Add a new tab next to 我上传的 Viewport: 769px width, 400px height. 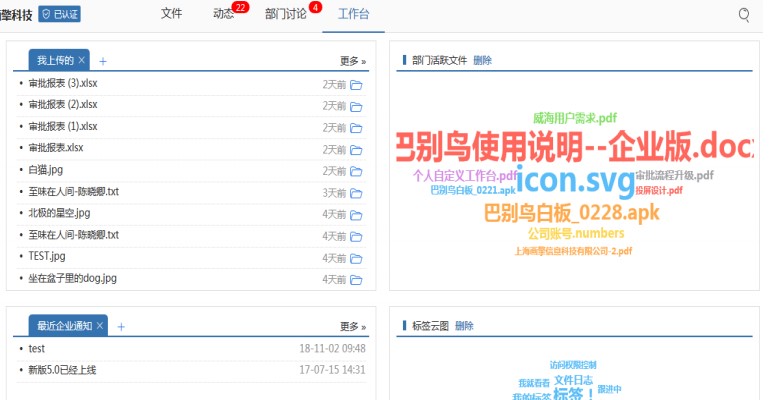click(x=103, y=61)
